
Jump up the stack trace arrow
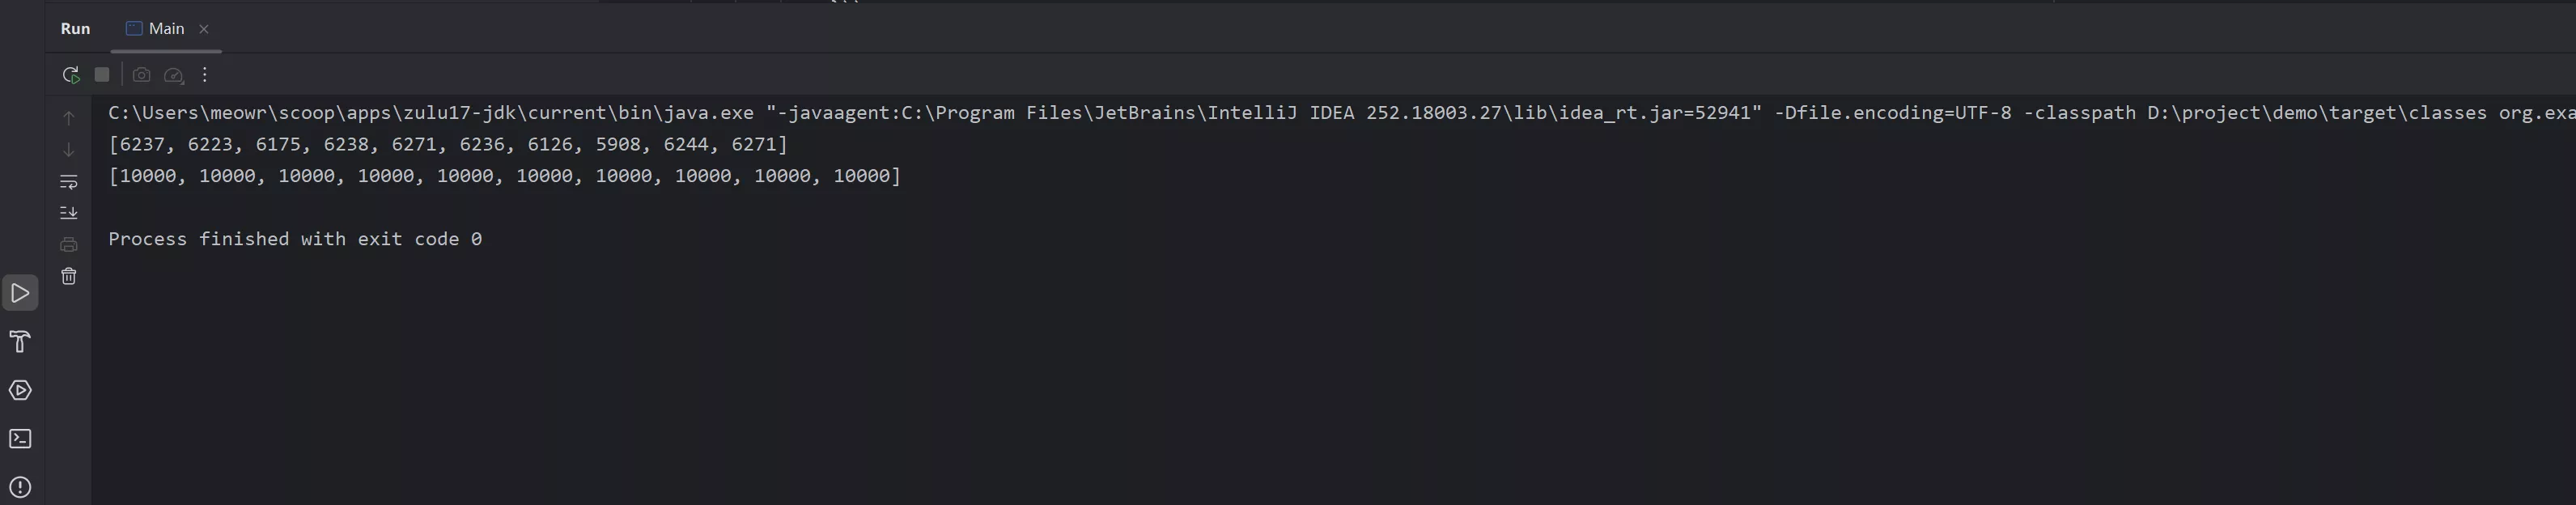(69, 118)
